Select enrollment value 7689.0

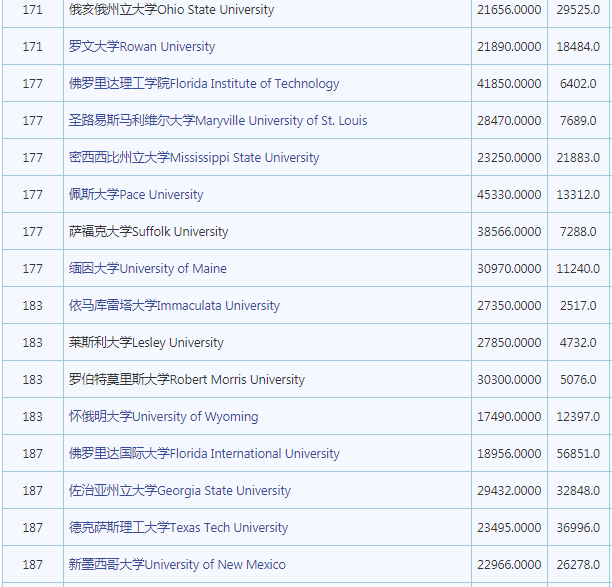(578, 121)
